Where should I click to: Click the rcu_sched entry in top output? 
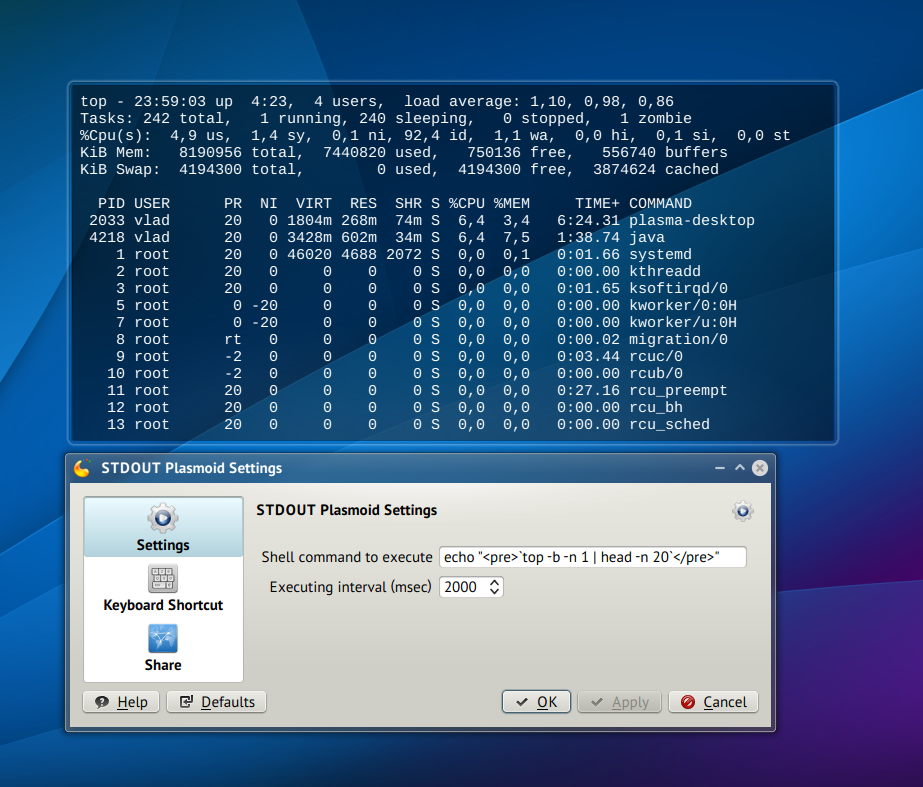(669, 425)
